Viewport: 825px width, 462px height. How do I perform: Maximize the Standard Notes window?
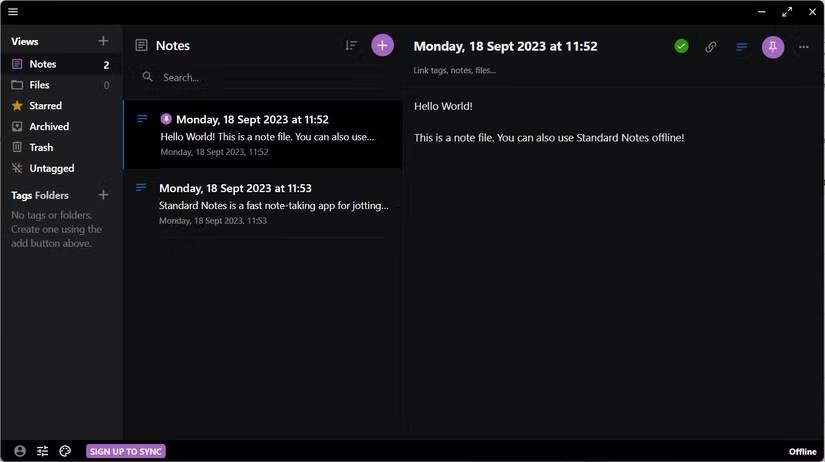[787, 12]
